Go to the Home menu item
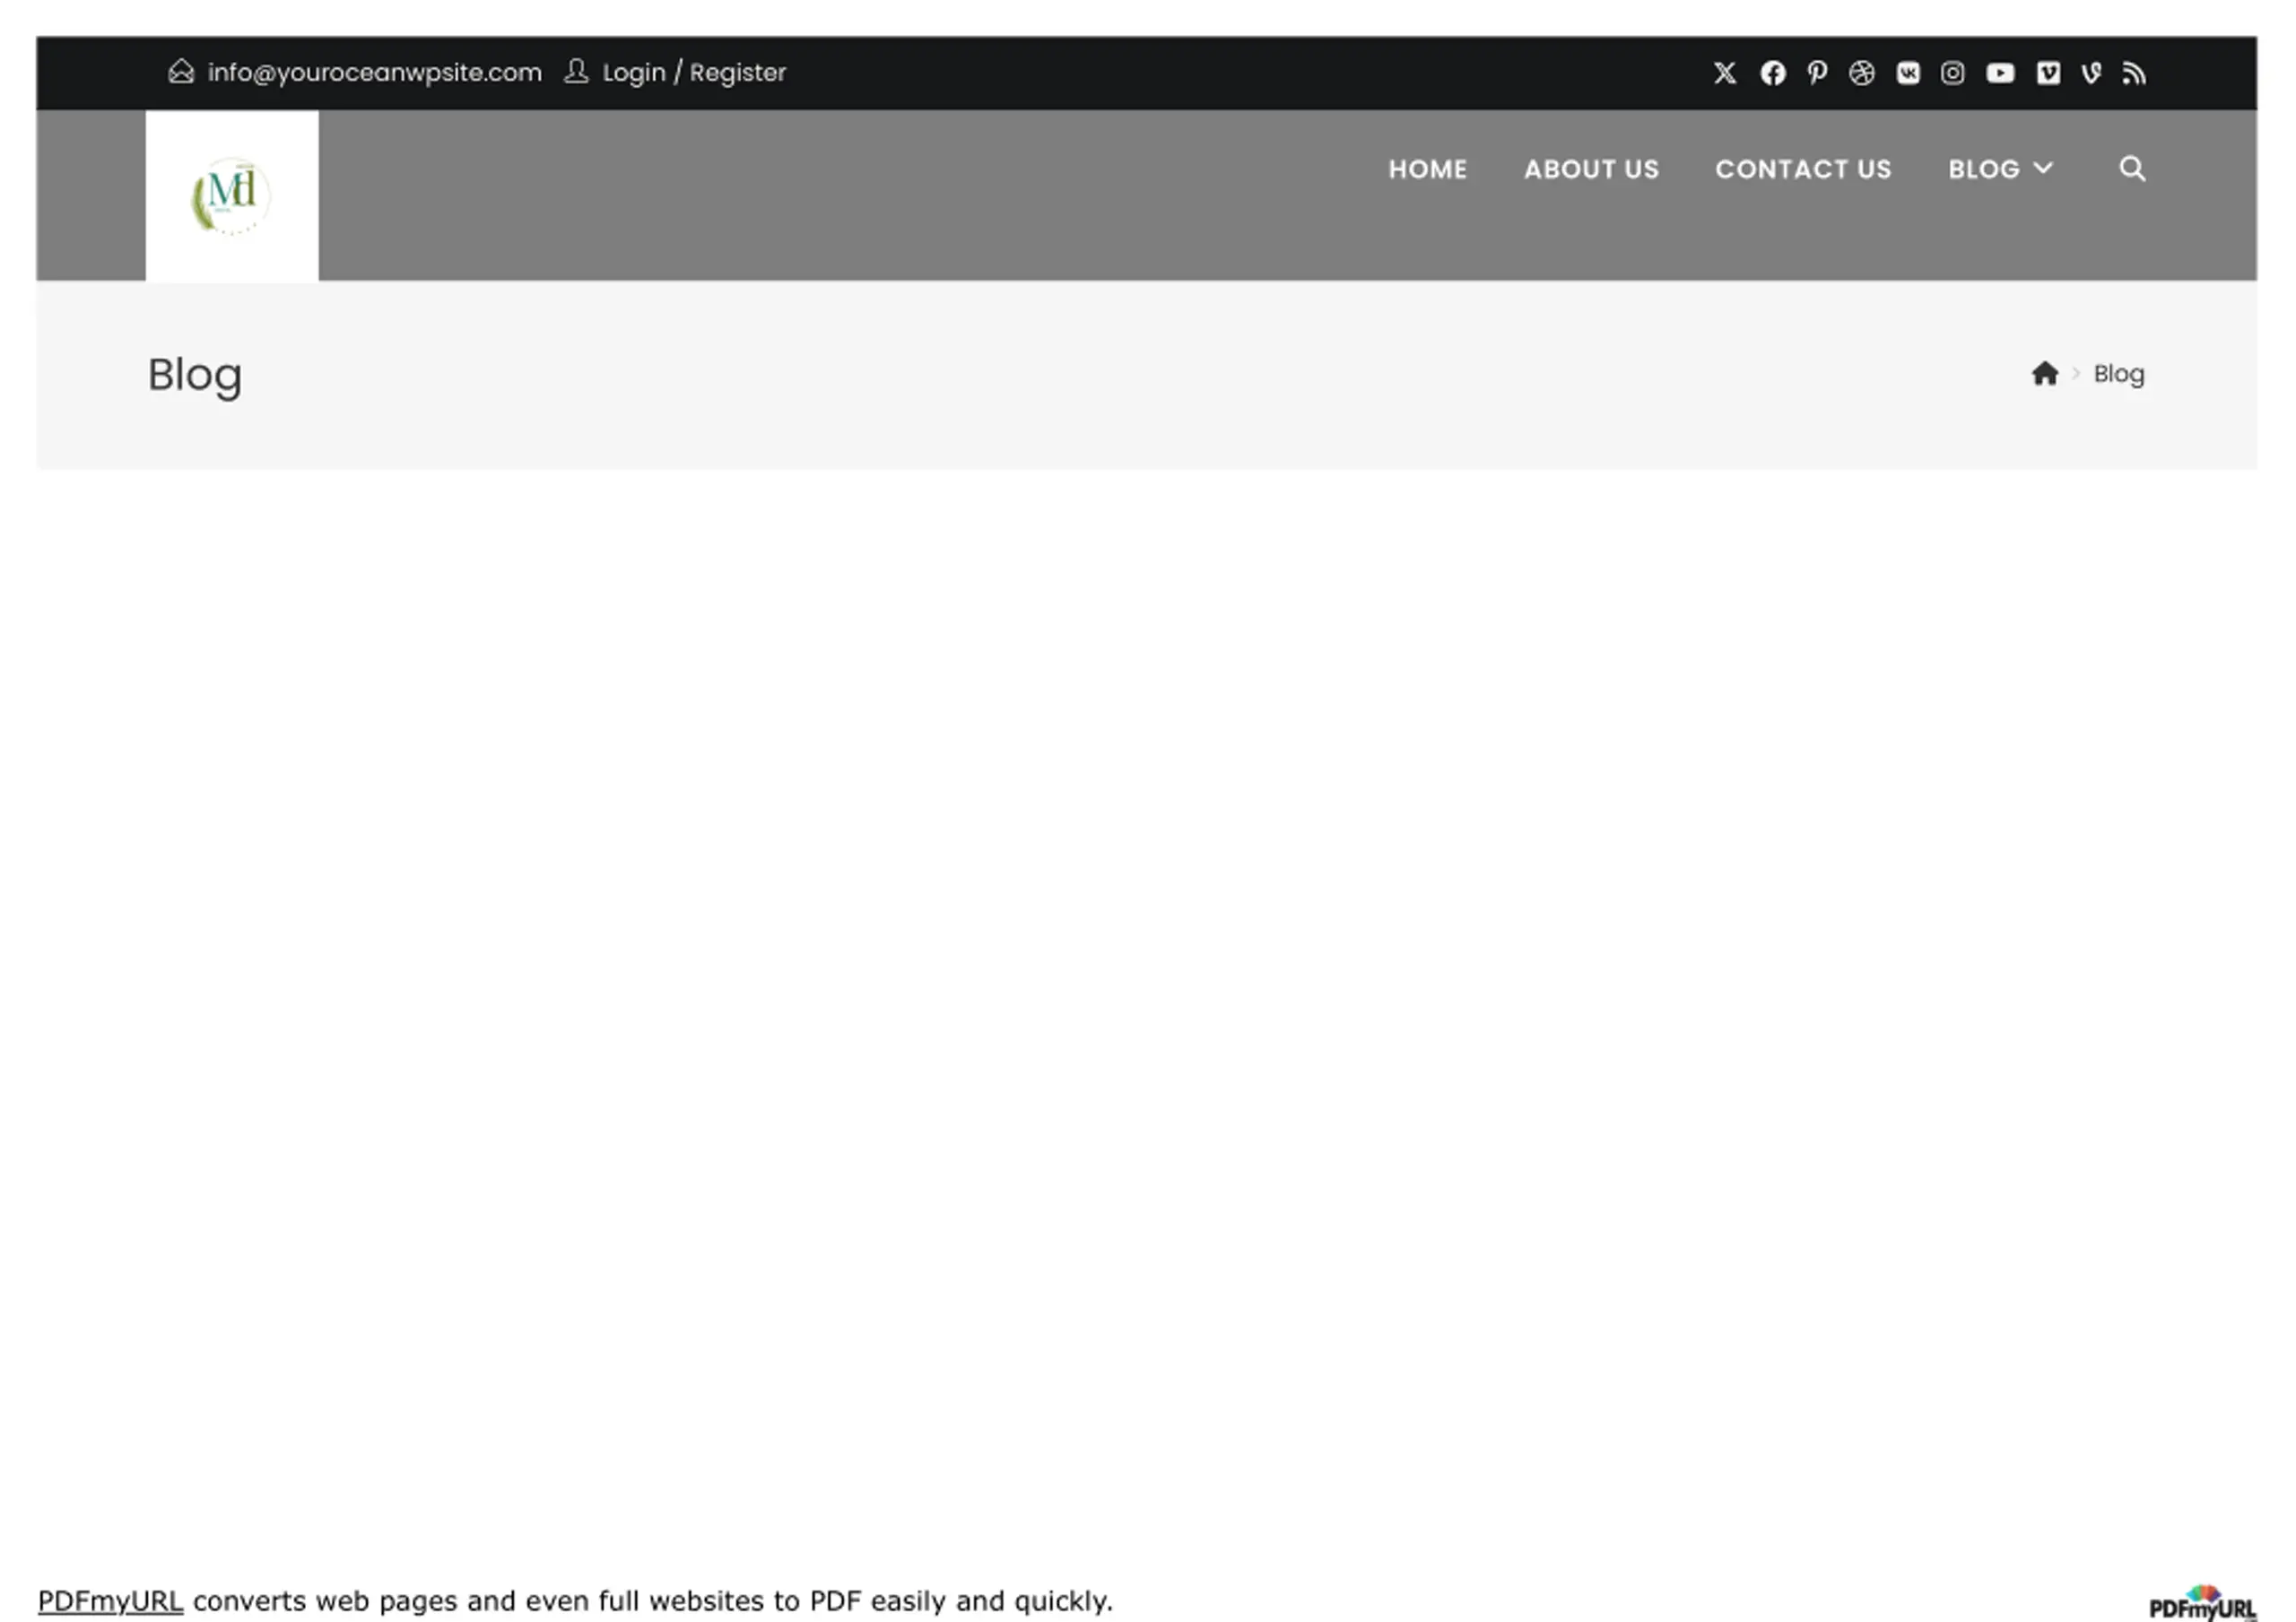Viewport: 2296px width, 1622px height. tap(1427, 169)
